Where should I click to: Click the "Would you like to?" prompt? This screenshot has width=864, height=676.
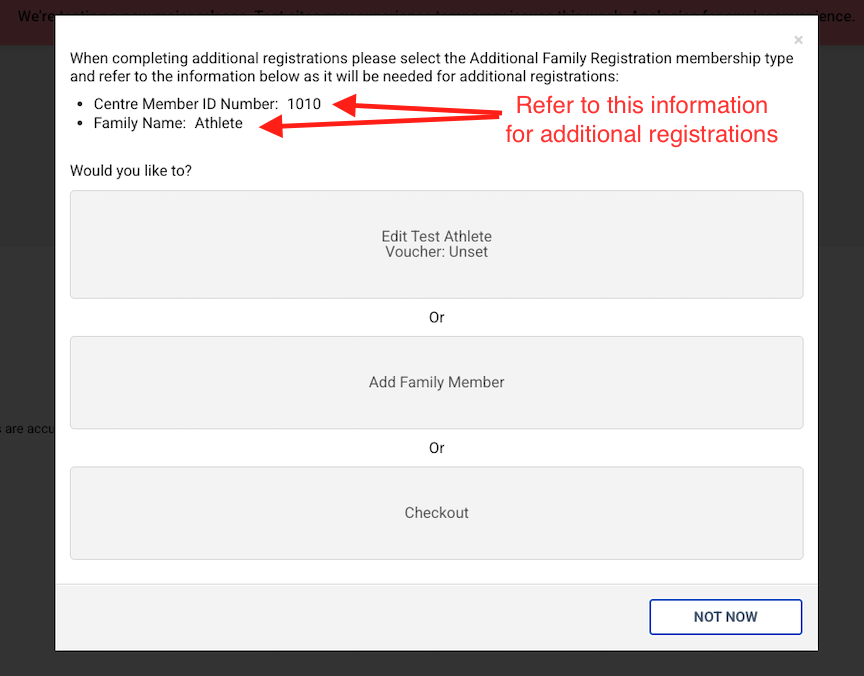click(131, 171)
